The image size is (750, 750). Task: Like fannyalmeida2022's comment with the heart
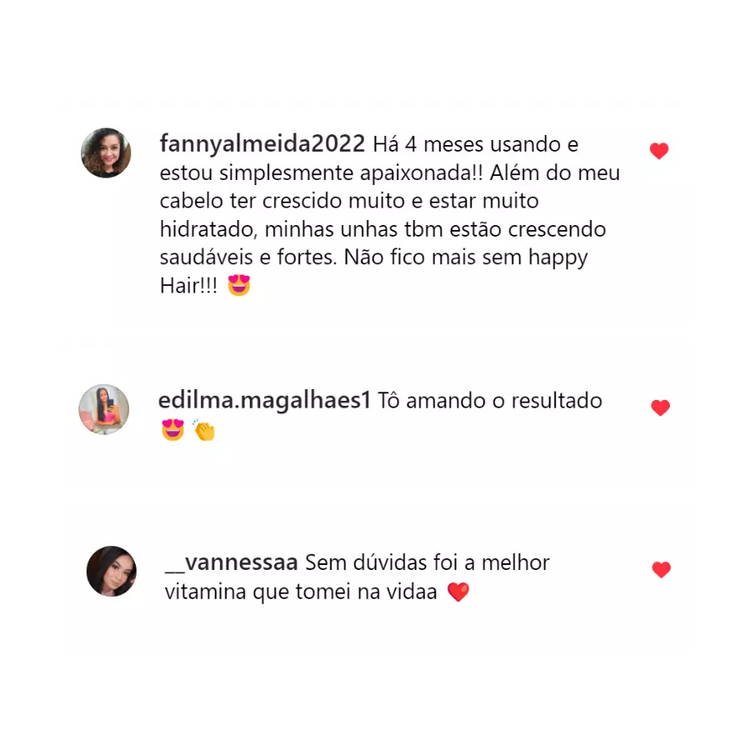click(659, 151)
